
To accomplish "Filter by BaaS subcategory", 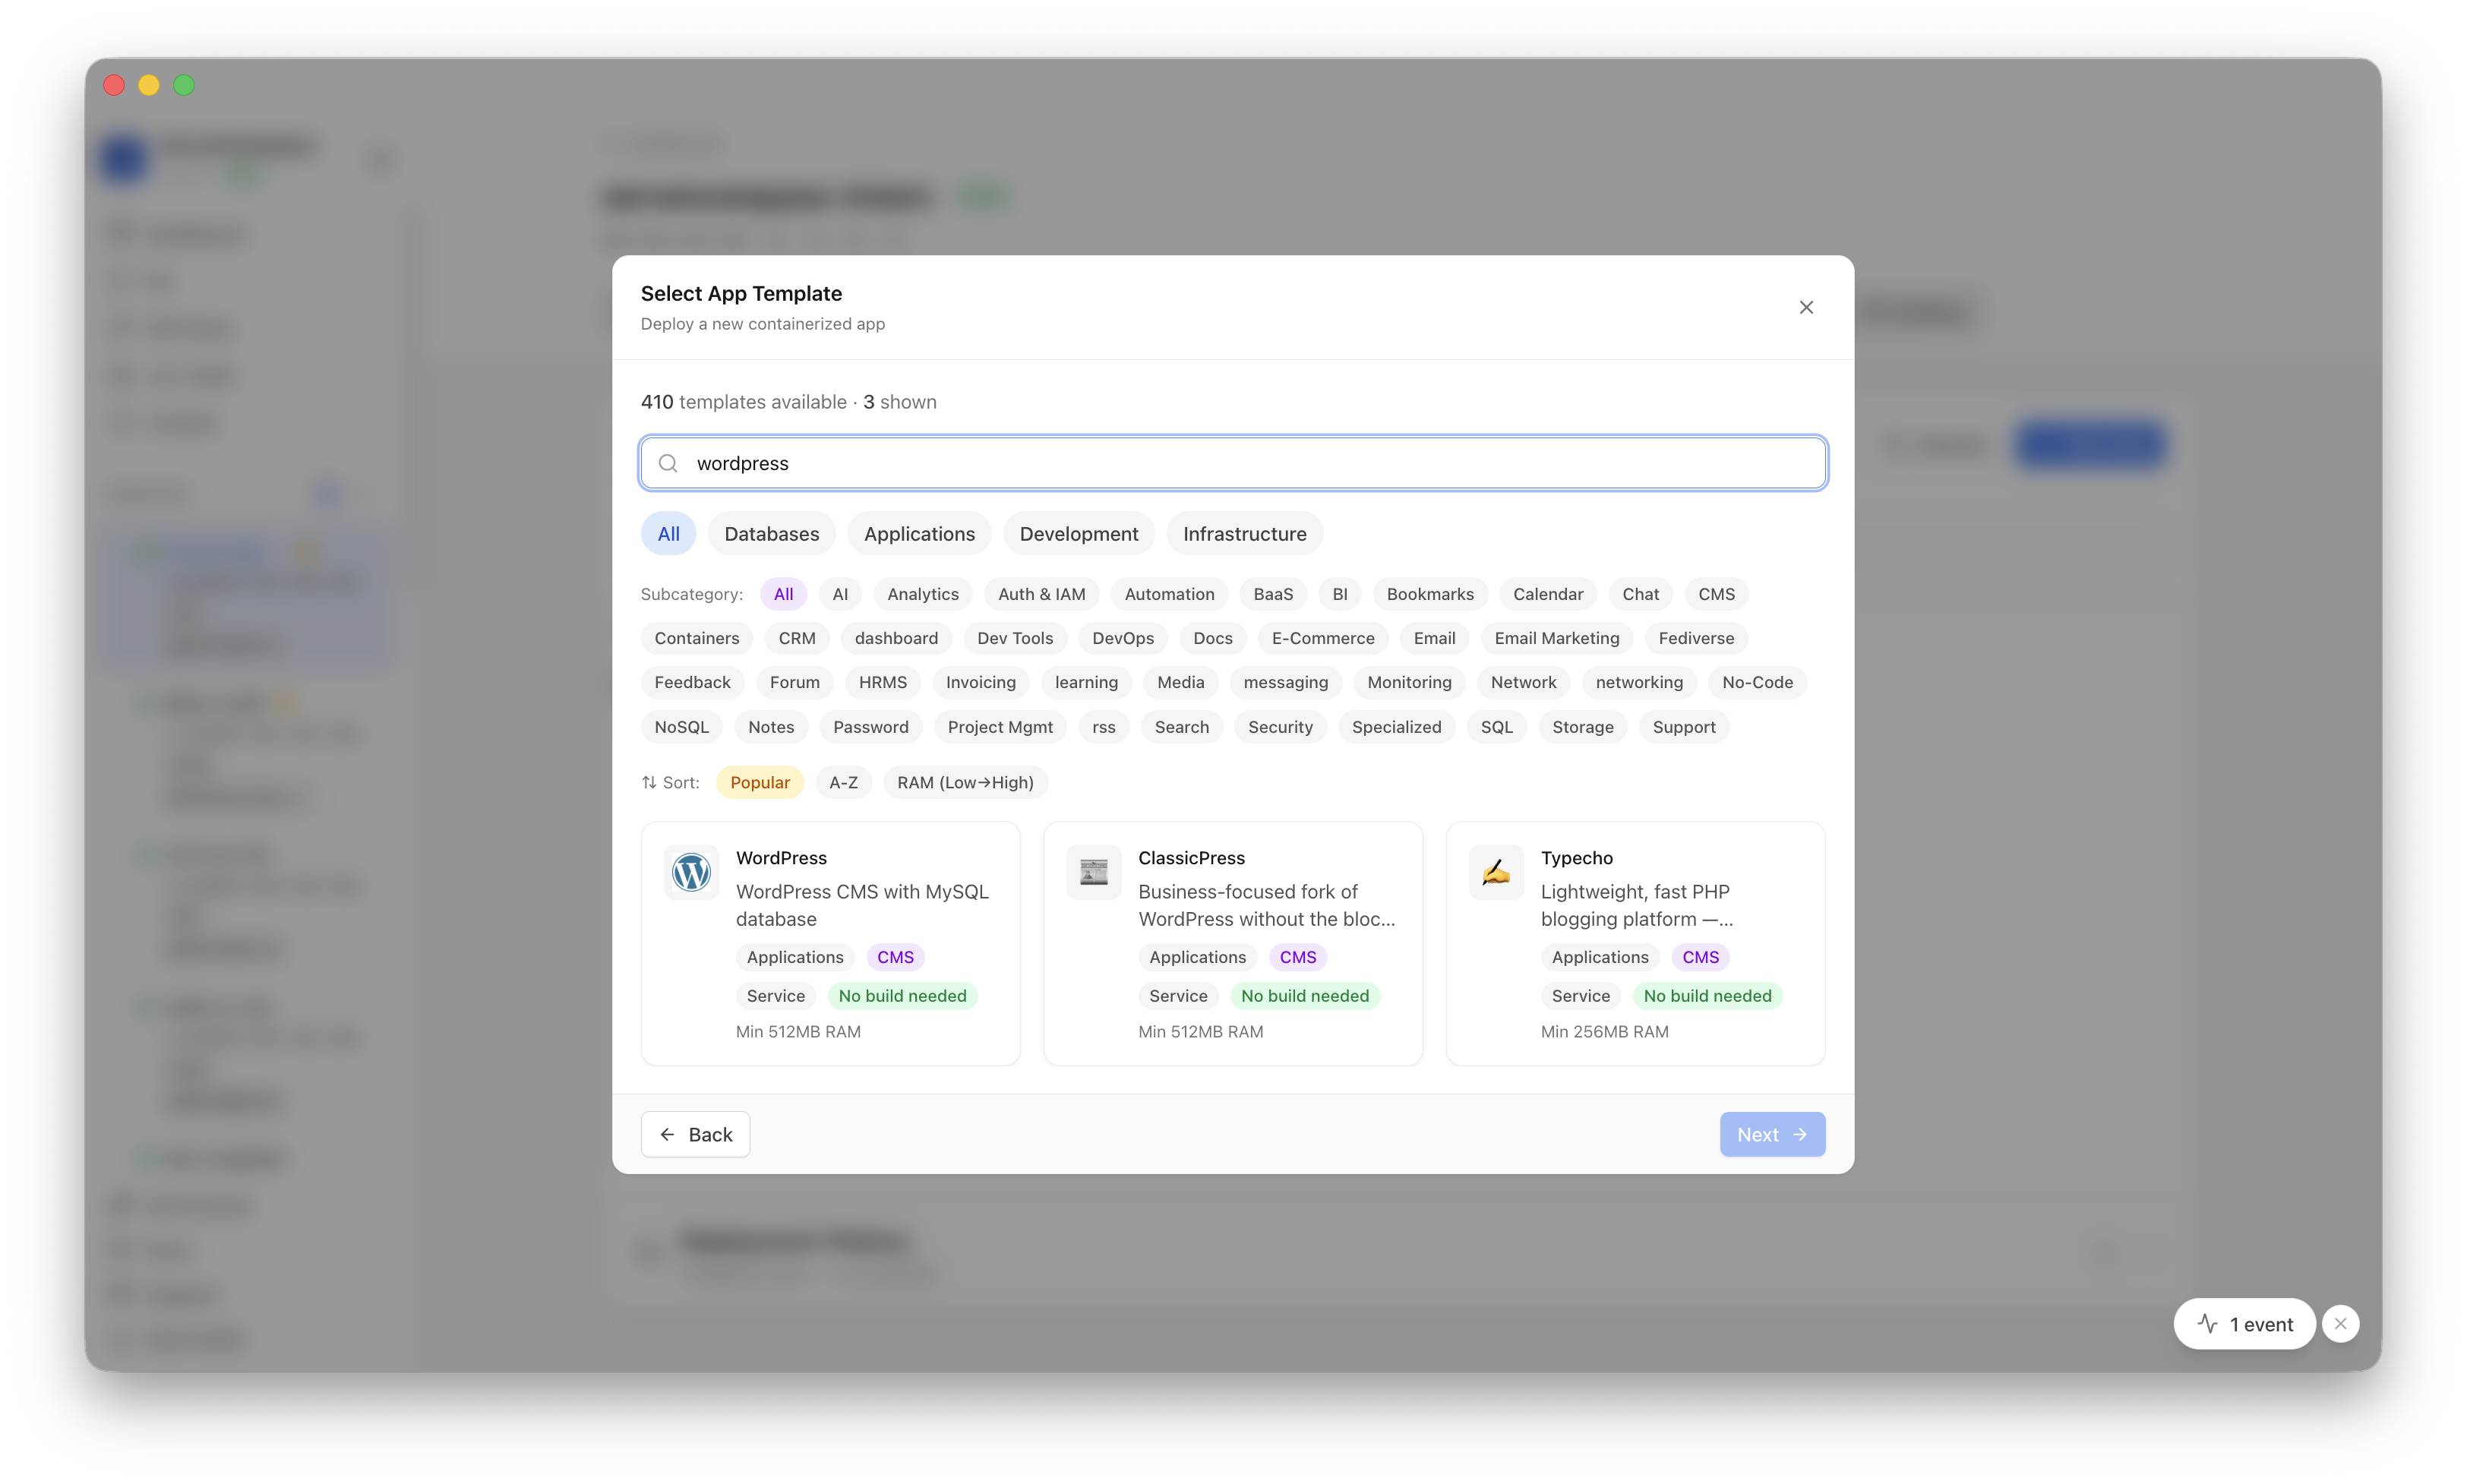I will coord(1273,594).
